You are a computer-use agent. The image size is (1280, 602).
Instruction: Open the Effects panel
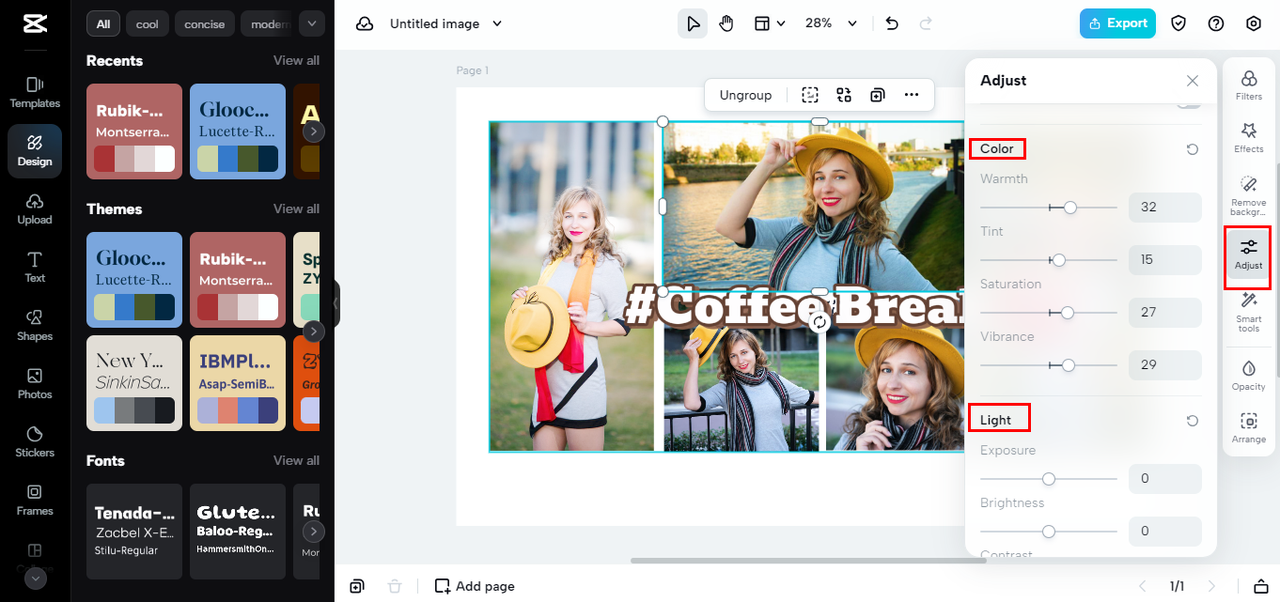pos(1248,137)
